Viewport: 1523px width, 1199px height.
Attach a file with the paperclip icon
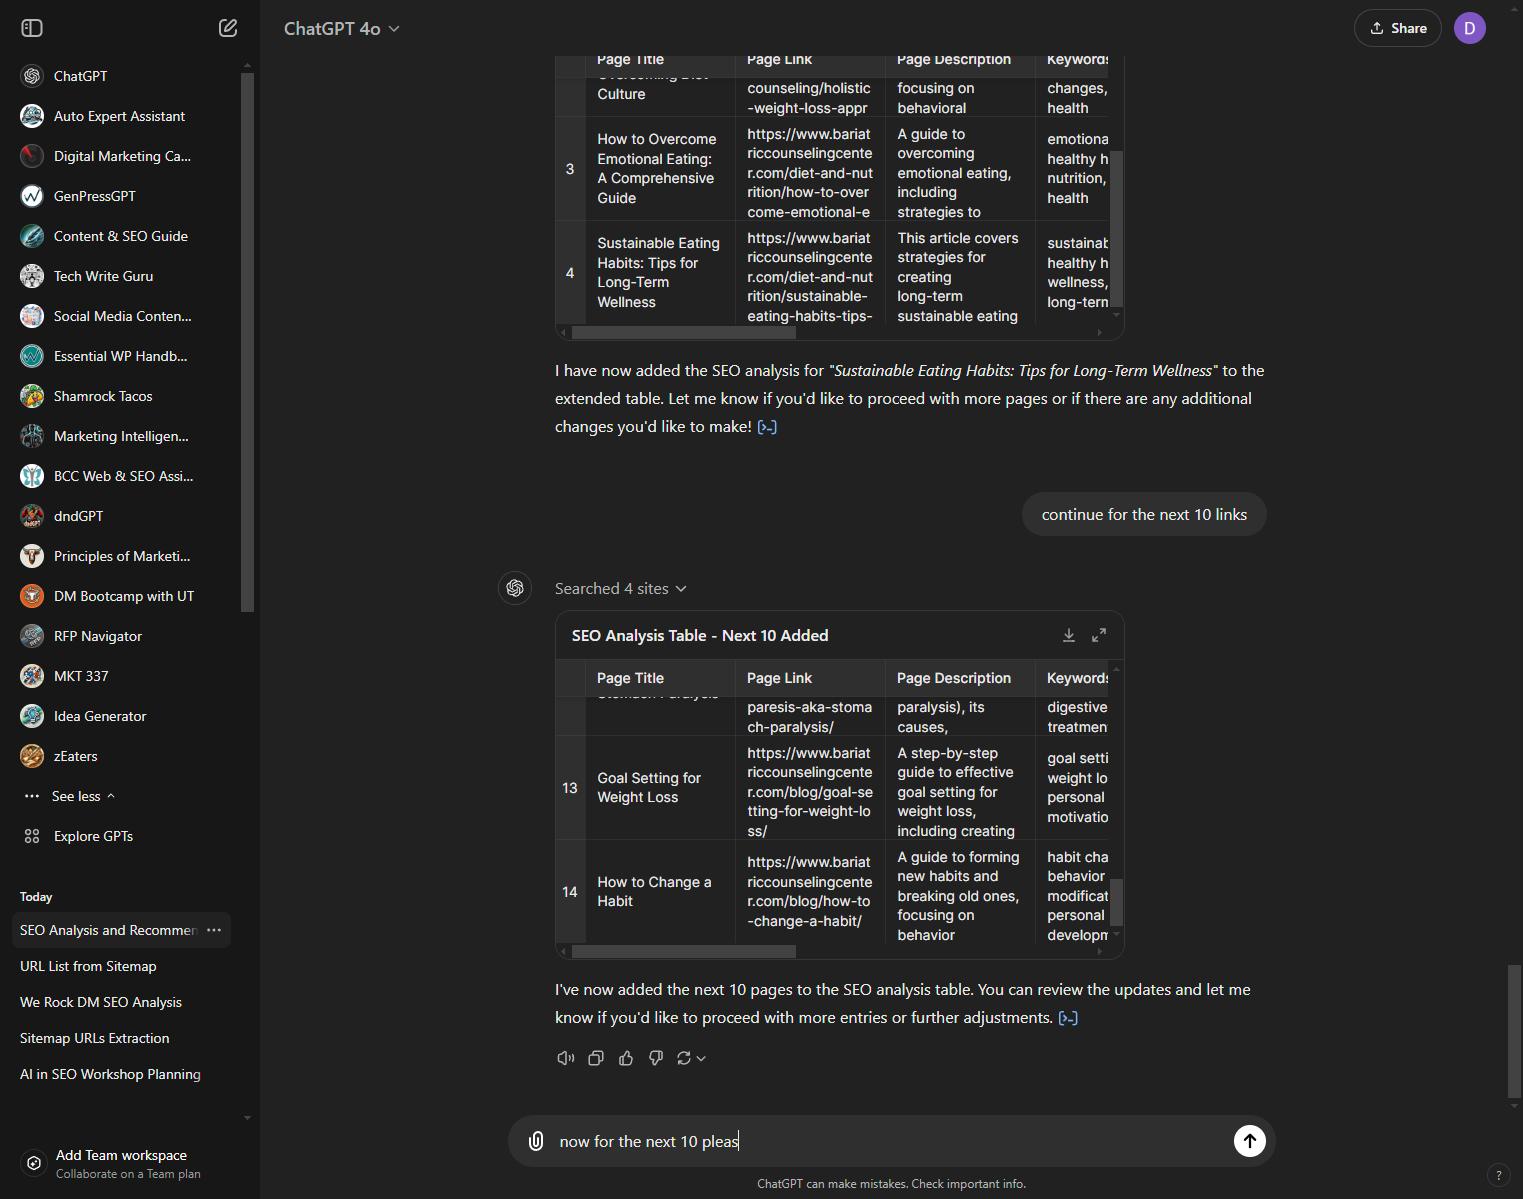tap(536, 1141)
